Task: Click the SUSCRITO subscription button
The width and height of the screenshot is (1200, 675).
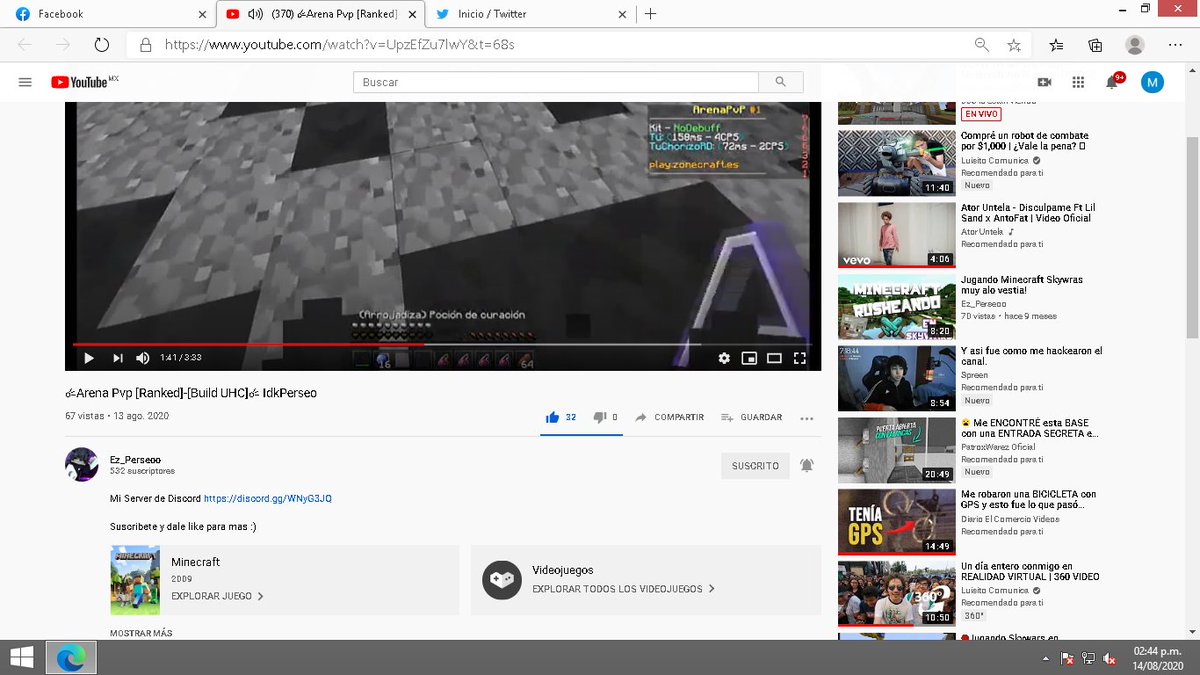Action: pyautogui.click(x=755, y=466)
